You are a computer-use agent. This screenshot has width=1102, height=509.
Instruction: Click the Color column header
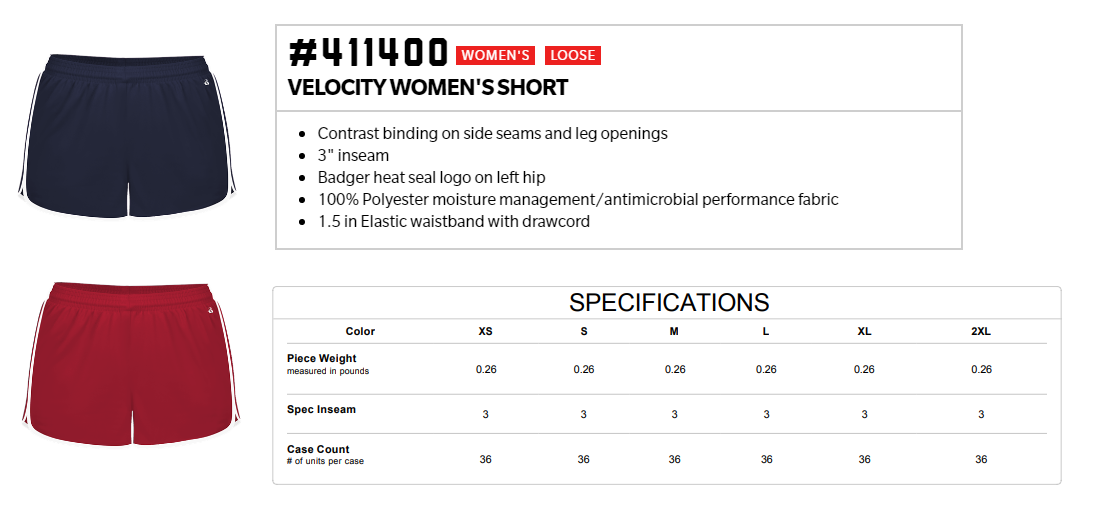pos(361,332)
